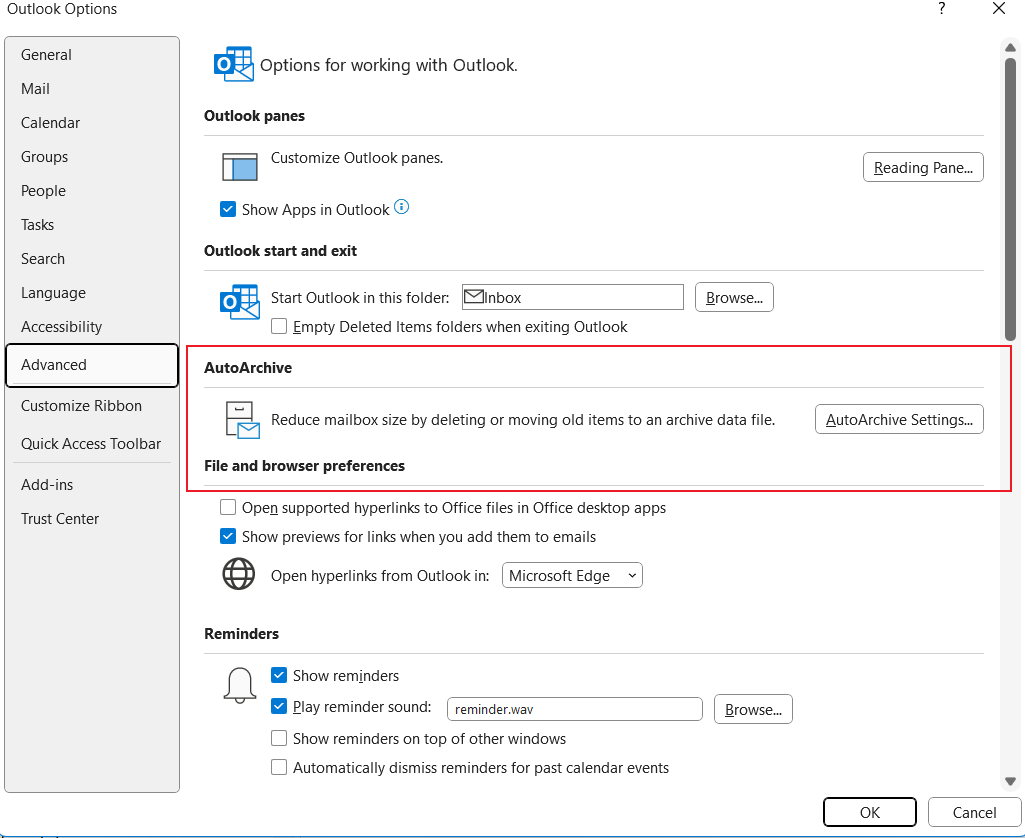1025x838 pixels.
Task: Click the envelope icon inside the Inbox field
Action: (474, 296)
